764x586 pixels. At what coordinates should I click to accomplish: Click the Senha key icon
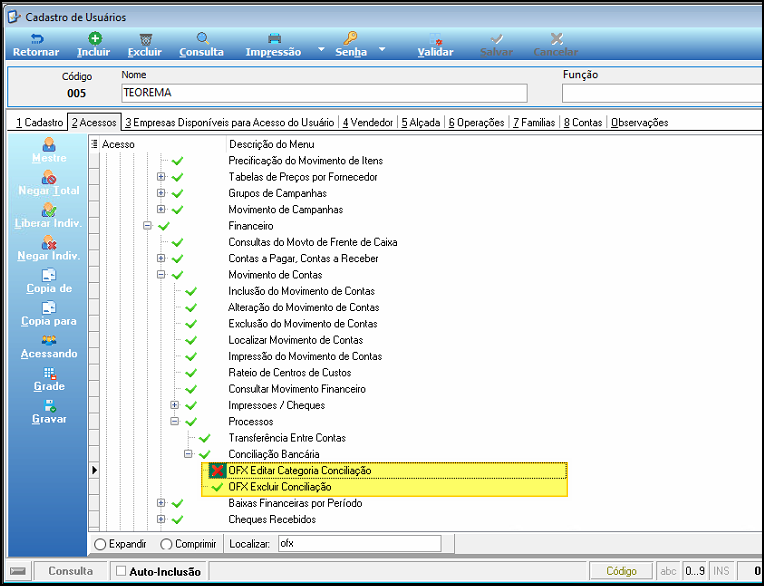click(x=350, y=38)
